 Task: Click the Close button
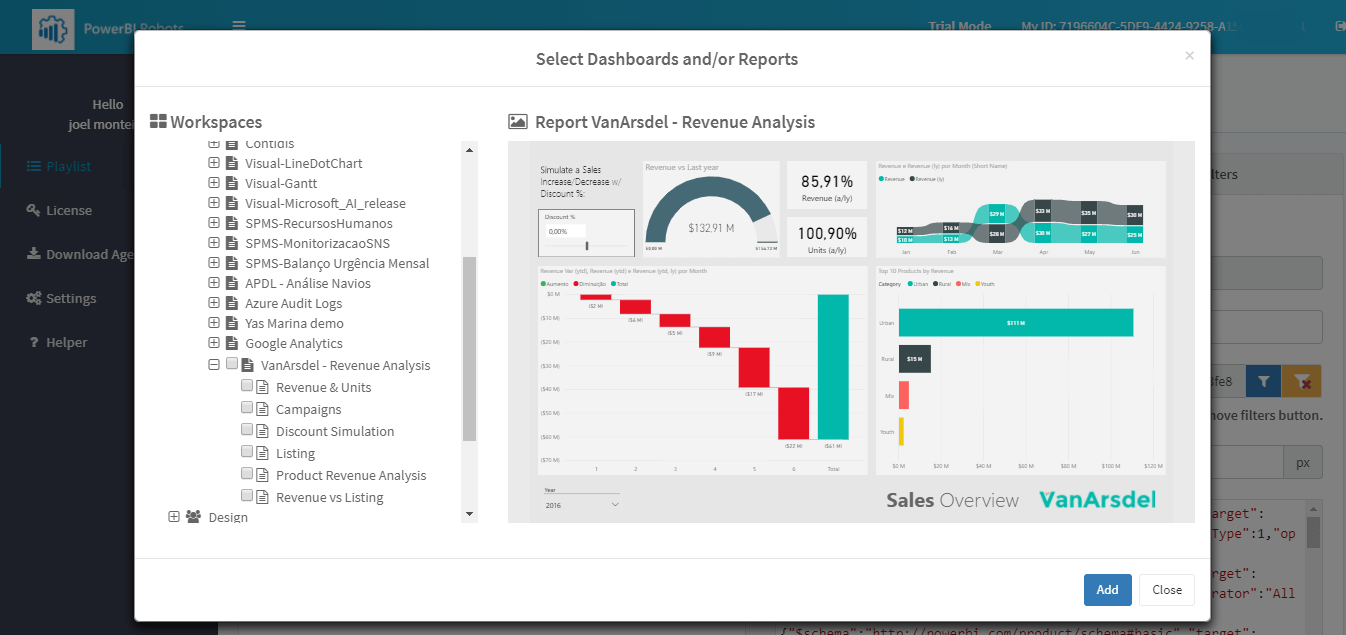[x=1166, y=590]
